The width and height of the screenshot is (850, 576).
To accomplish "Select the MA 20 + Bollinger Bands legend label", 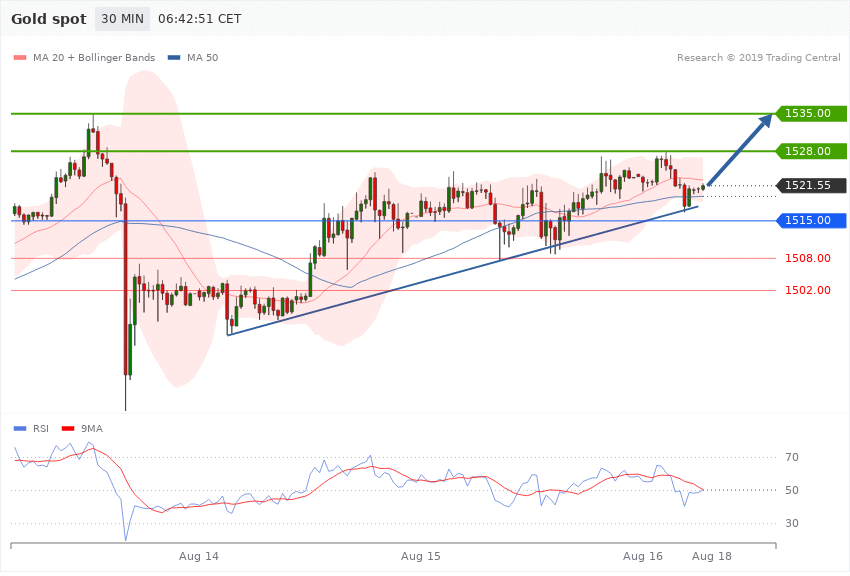I will tap(94, 57).
